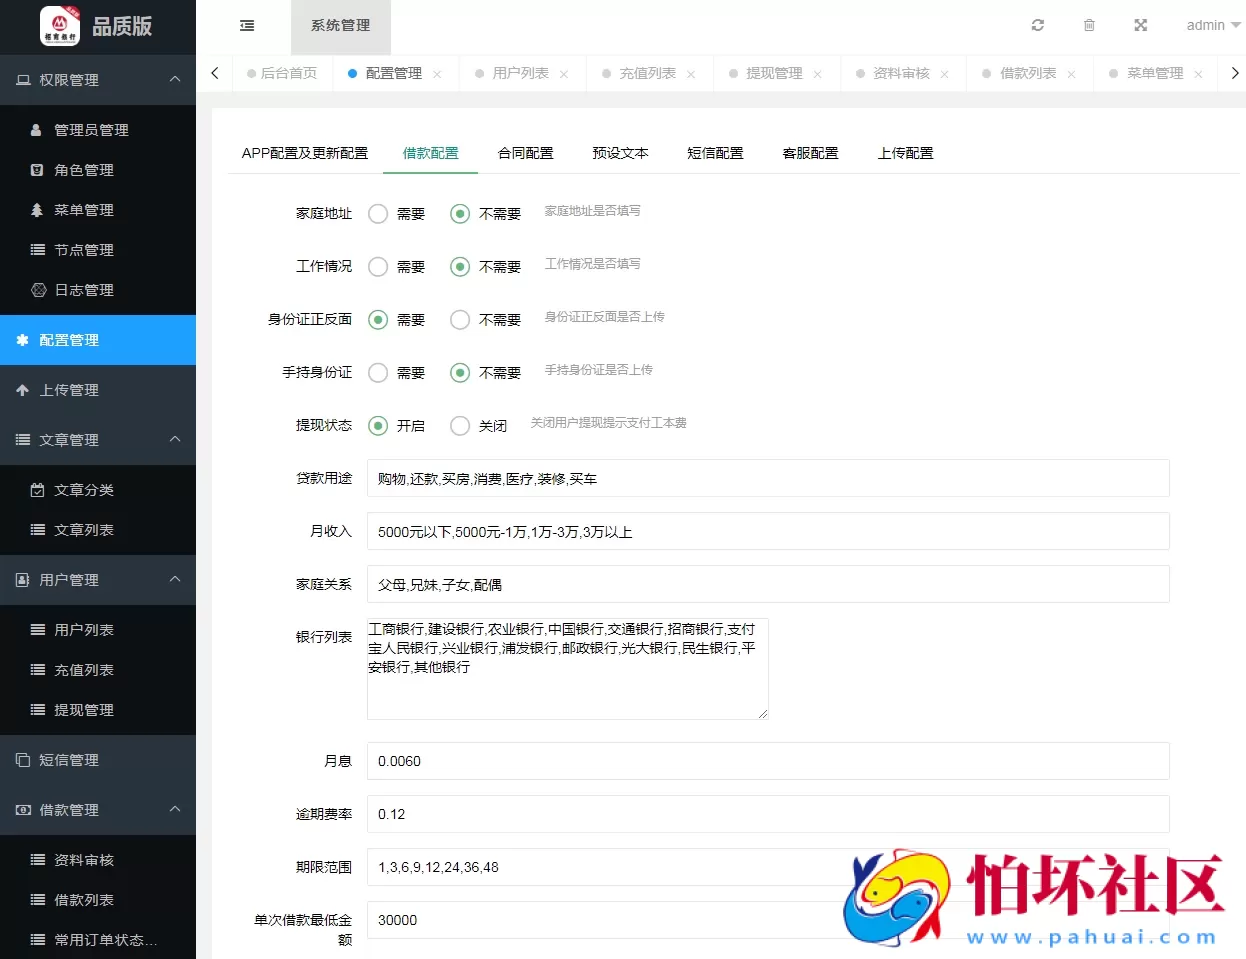Collapse the sidebar with the hamburger icon

(247, 27)
